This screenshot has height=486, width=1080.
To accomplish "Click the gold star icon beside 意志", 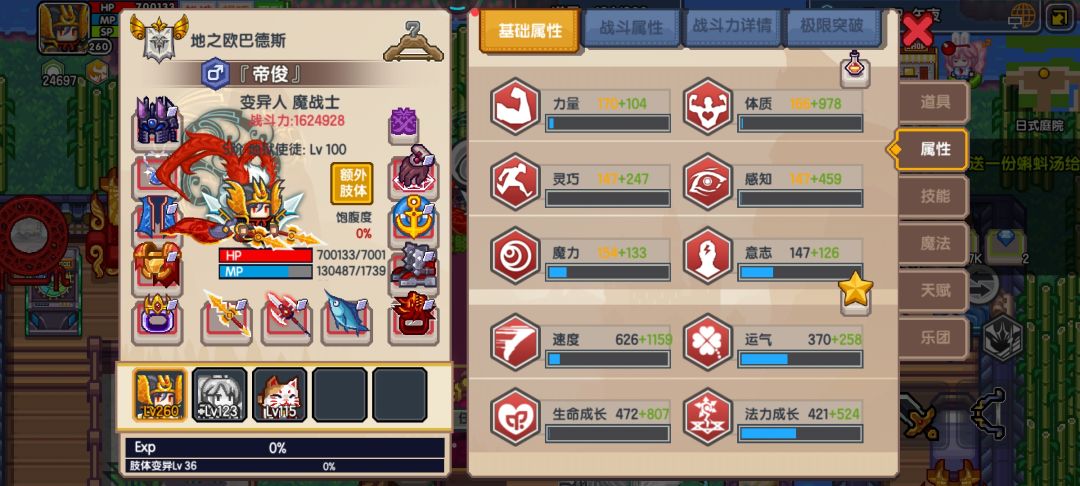I will click(x=855, y=292).
